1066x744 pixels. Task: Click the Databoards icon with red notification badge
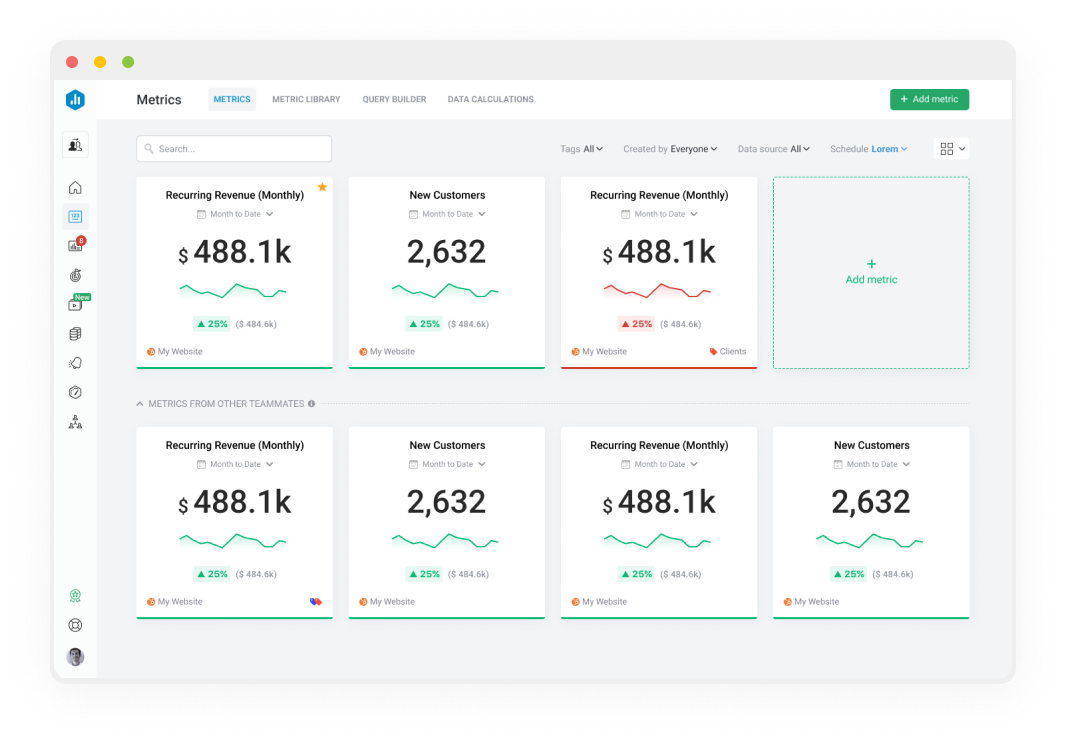click(x=75, y=245)
